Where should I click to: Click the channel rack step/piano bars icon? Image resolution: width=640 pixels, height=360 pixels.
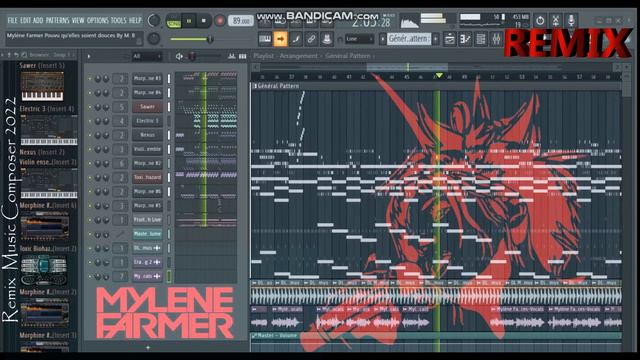point(242,56)
